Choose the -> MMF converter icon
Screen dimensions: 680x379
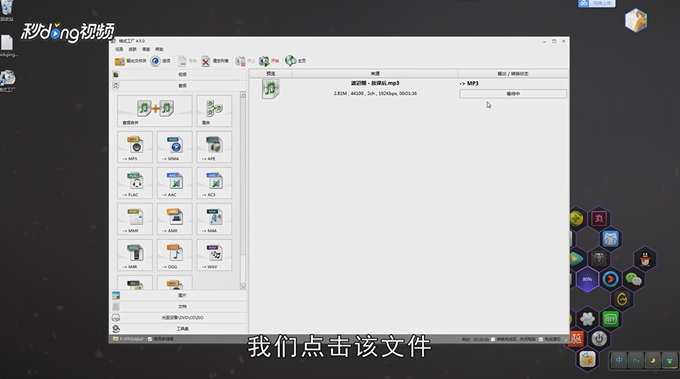coord(135,219)
